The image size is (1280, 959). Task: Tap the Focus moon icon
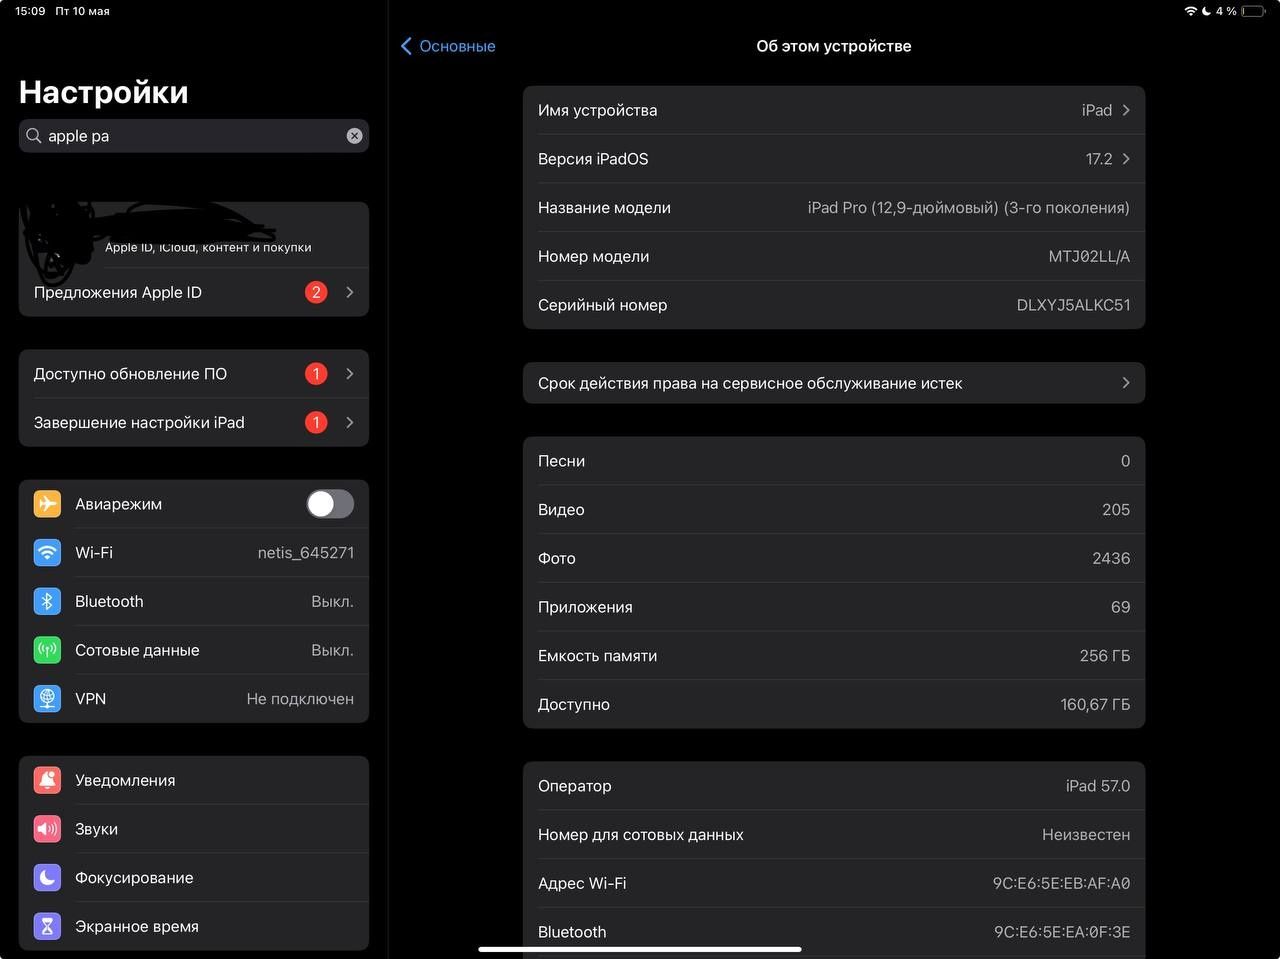(47, 878)
